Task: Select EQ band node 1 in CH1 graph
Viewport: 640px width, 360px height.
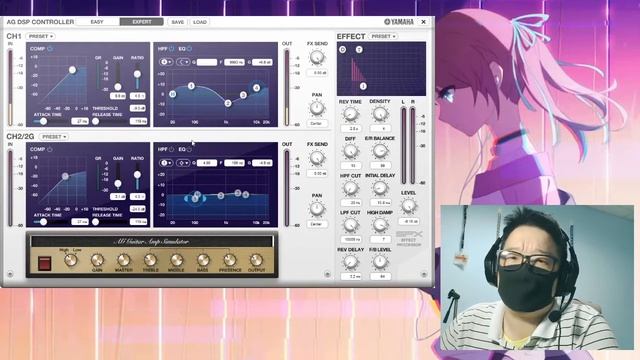Action: pos(191,86)
